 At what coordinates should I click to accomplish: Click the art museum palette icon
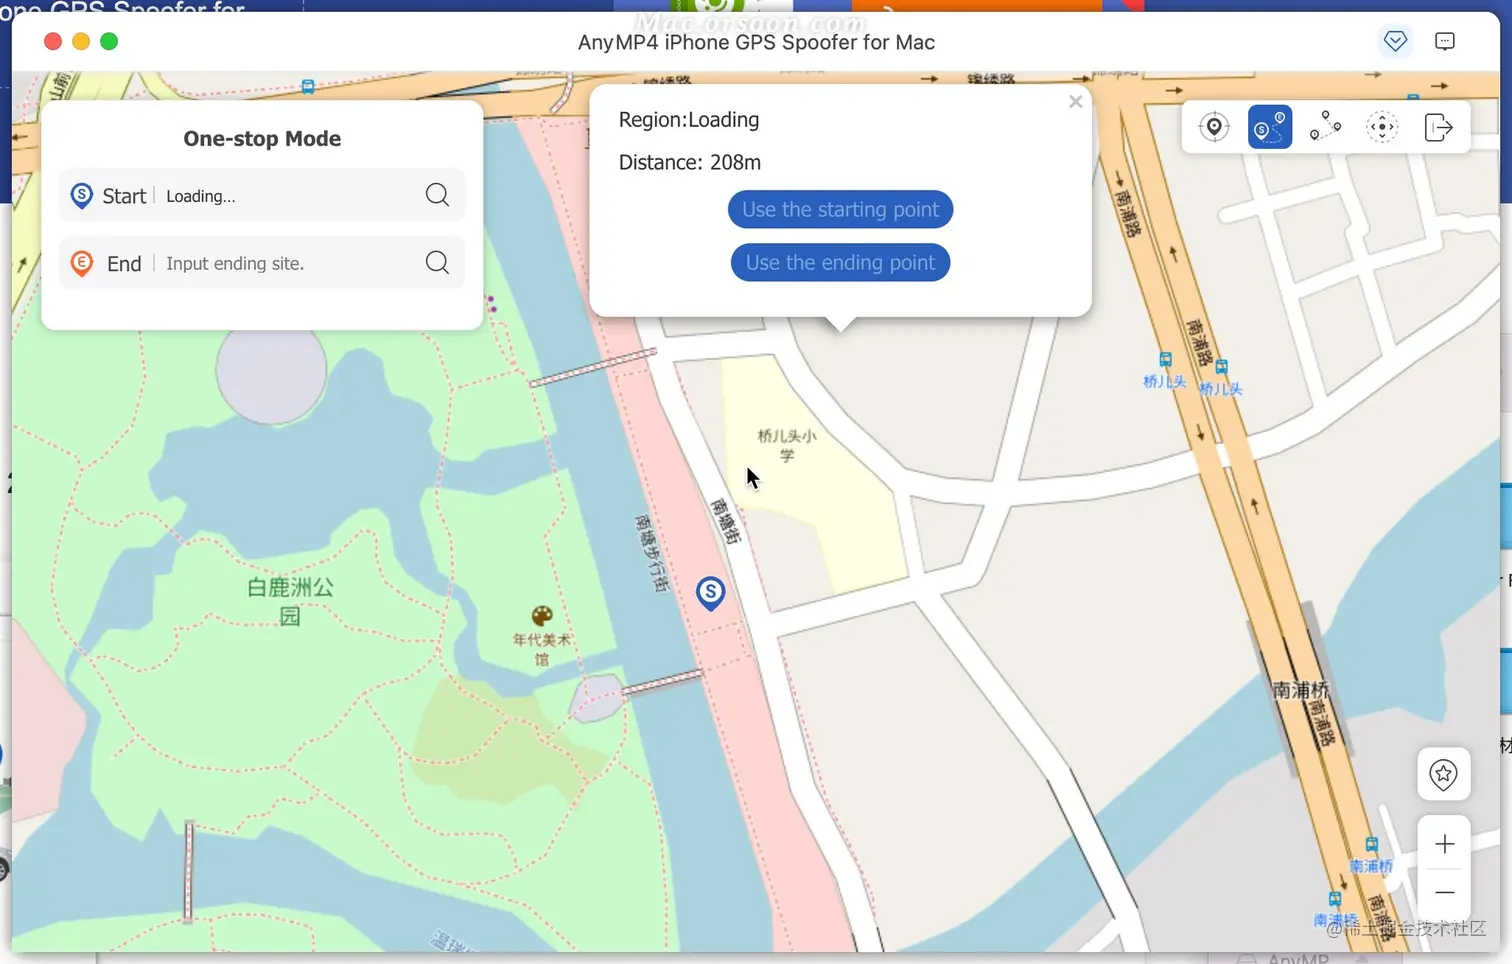click(542, 615)
